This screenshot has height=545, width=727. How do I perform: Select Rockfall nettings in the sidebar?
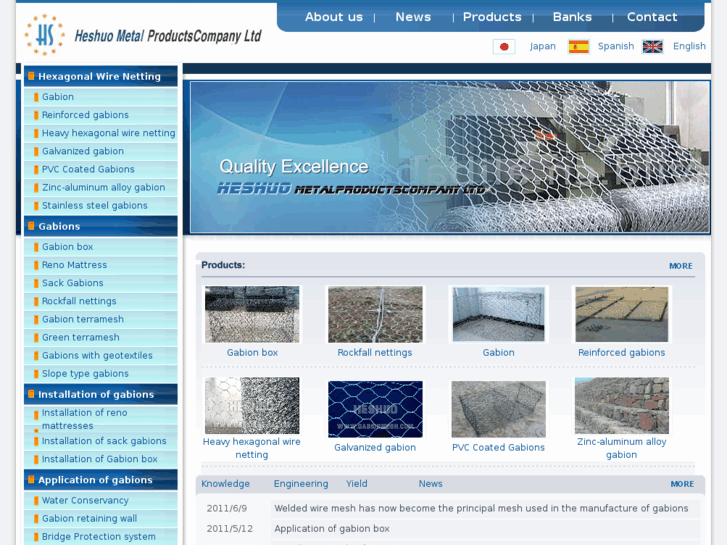[x=79, y=301]
